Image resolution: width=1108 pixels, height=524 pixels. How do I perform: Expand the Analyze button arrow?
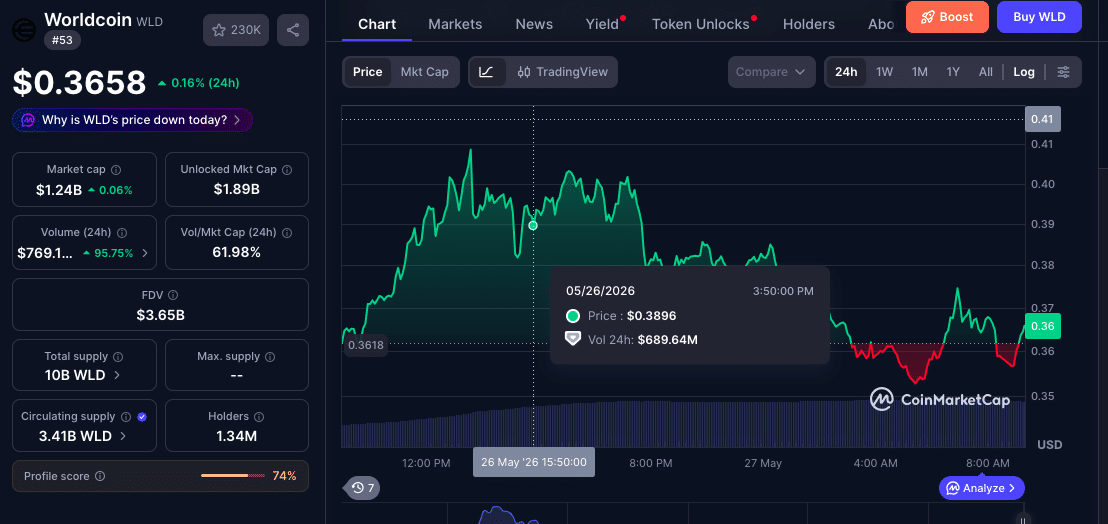(1012, 488)
